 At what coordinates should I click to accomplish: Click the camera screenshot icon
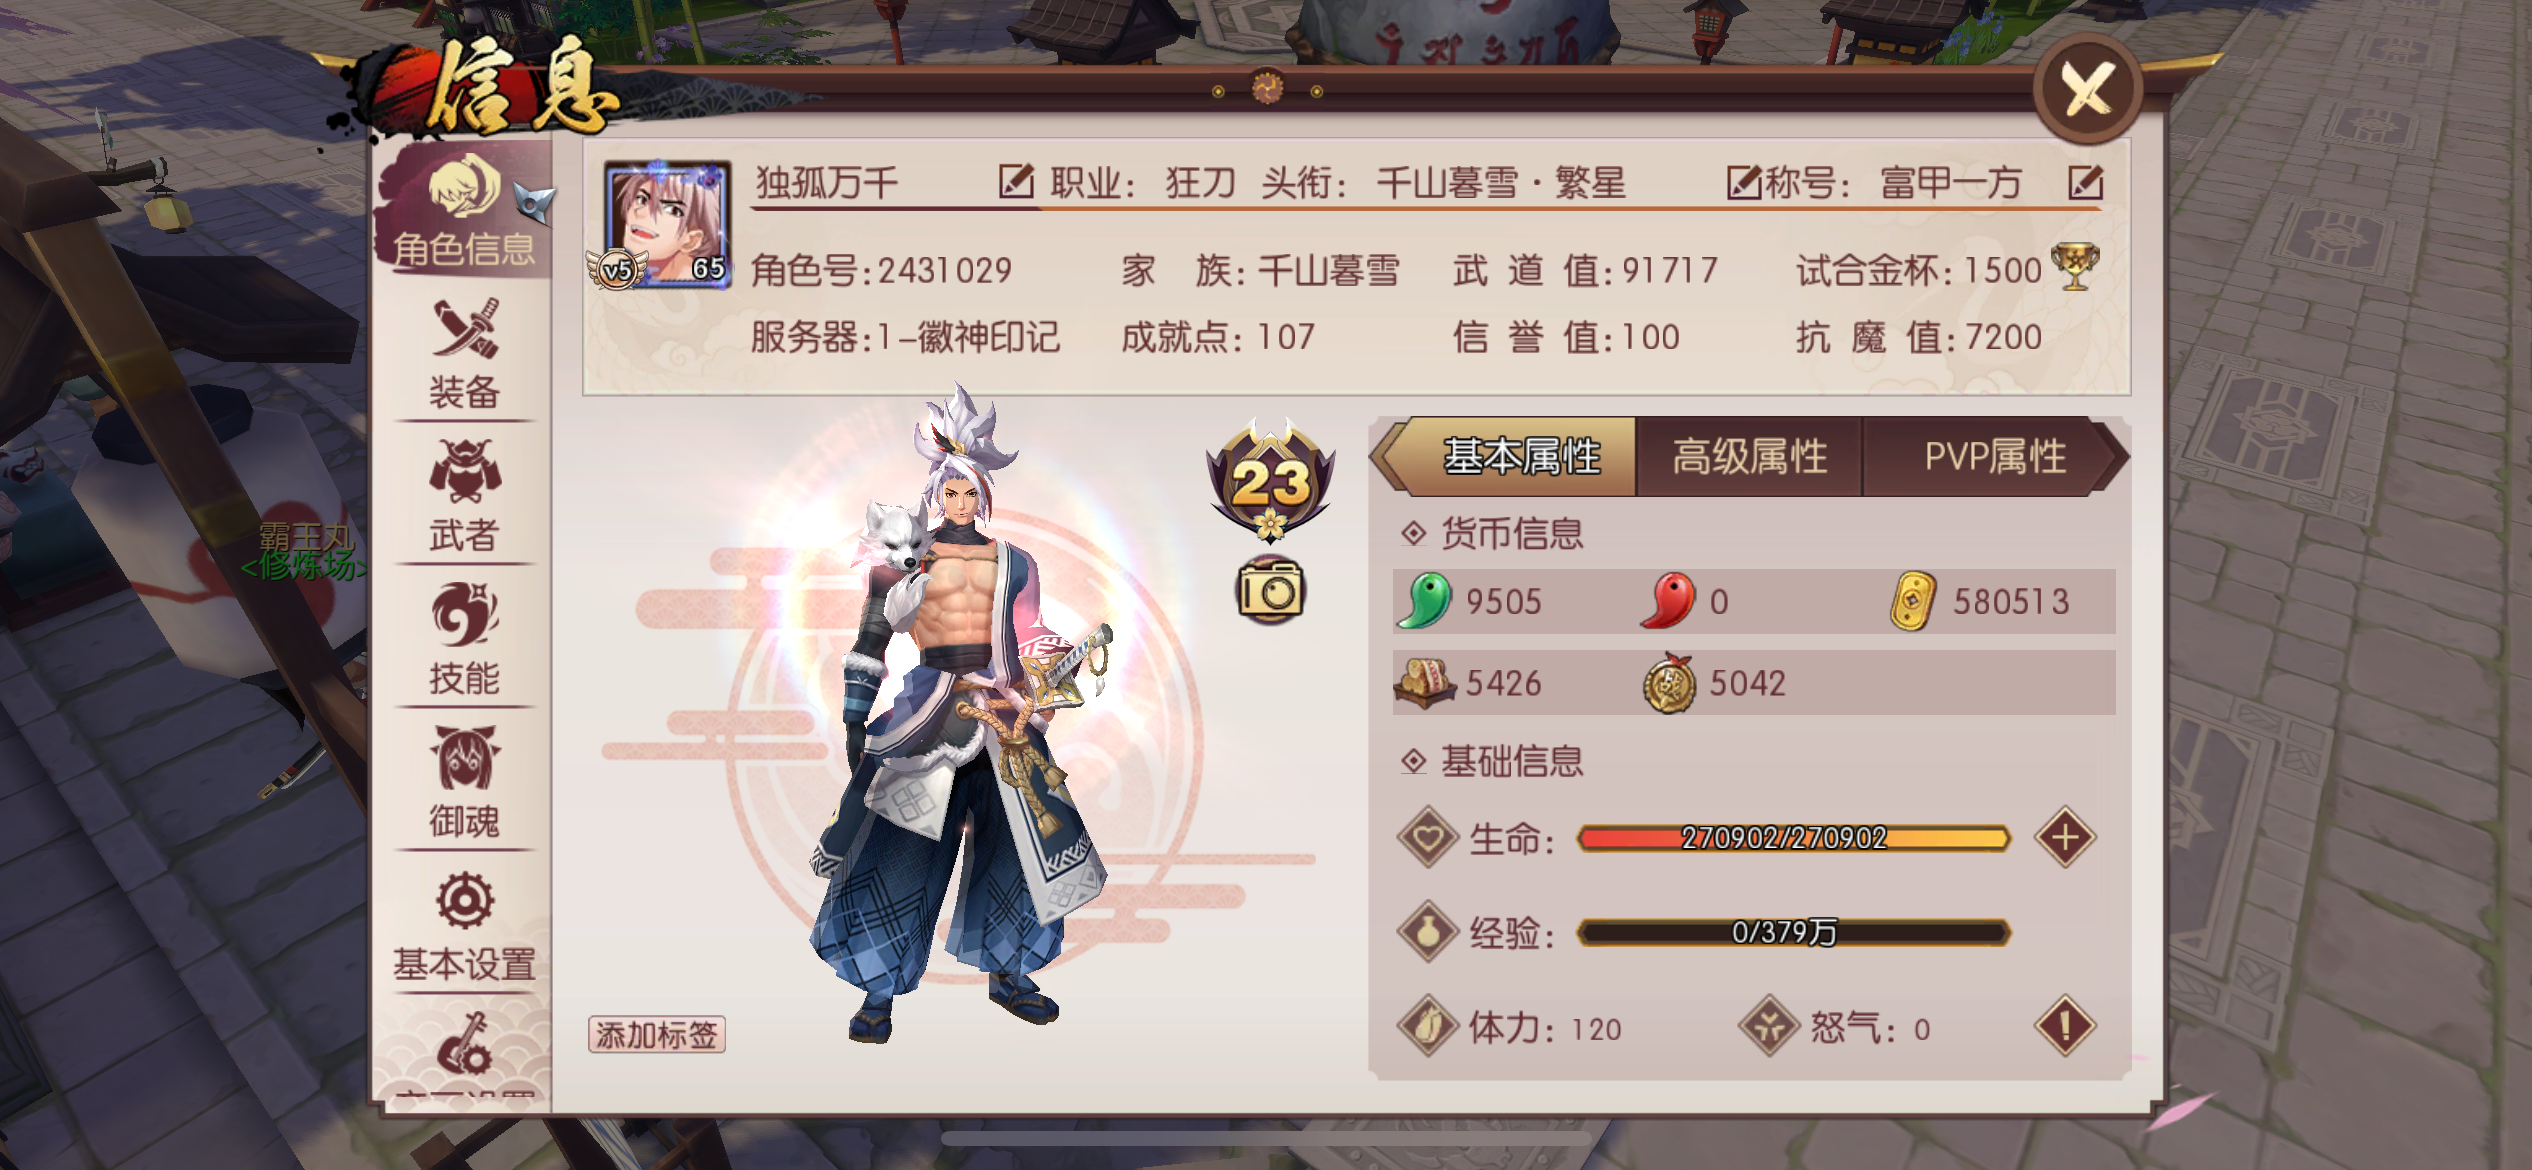coord(1270,590)
